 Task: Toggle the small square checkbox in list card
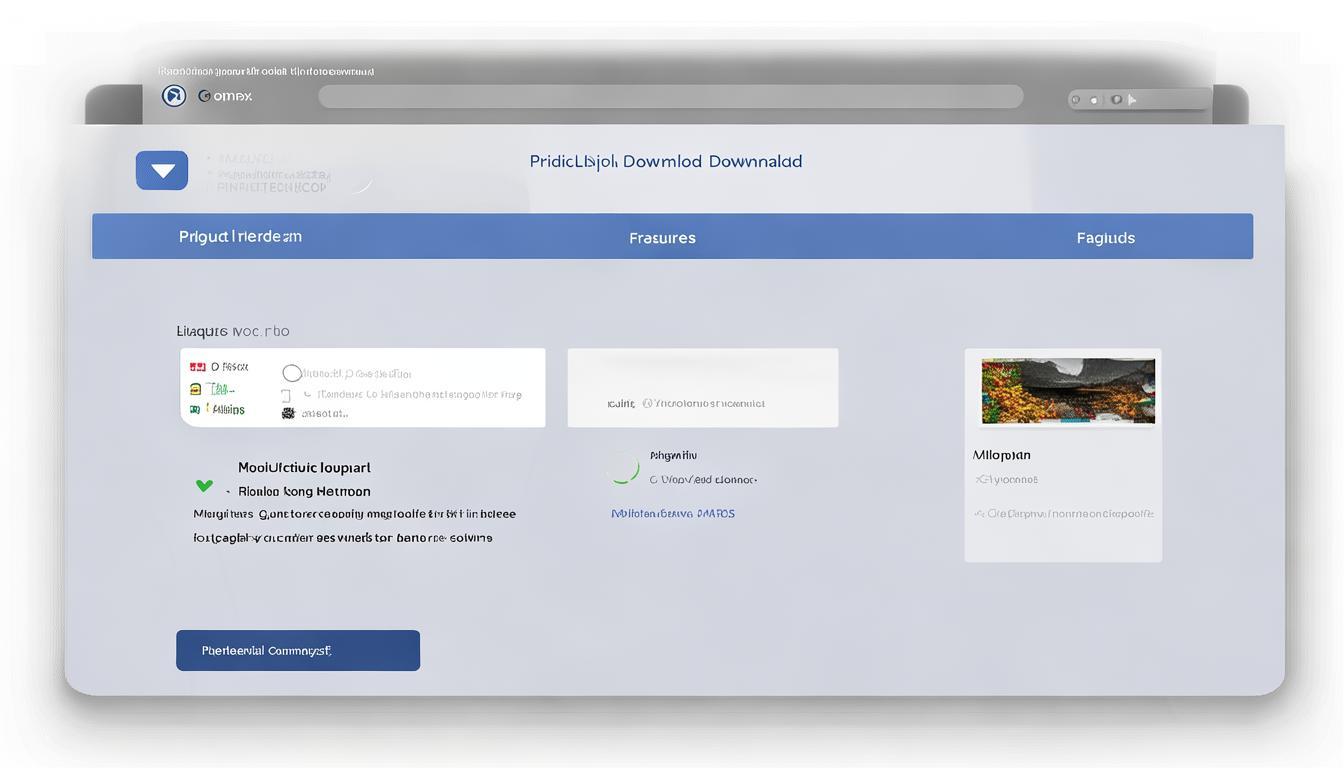(x=286, y=395)
